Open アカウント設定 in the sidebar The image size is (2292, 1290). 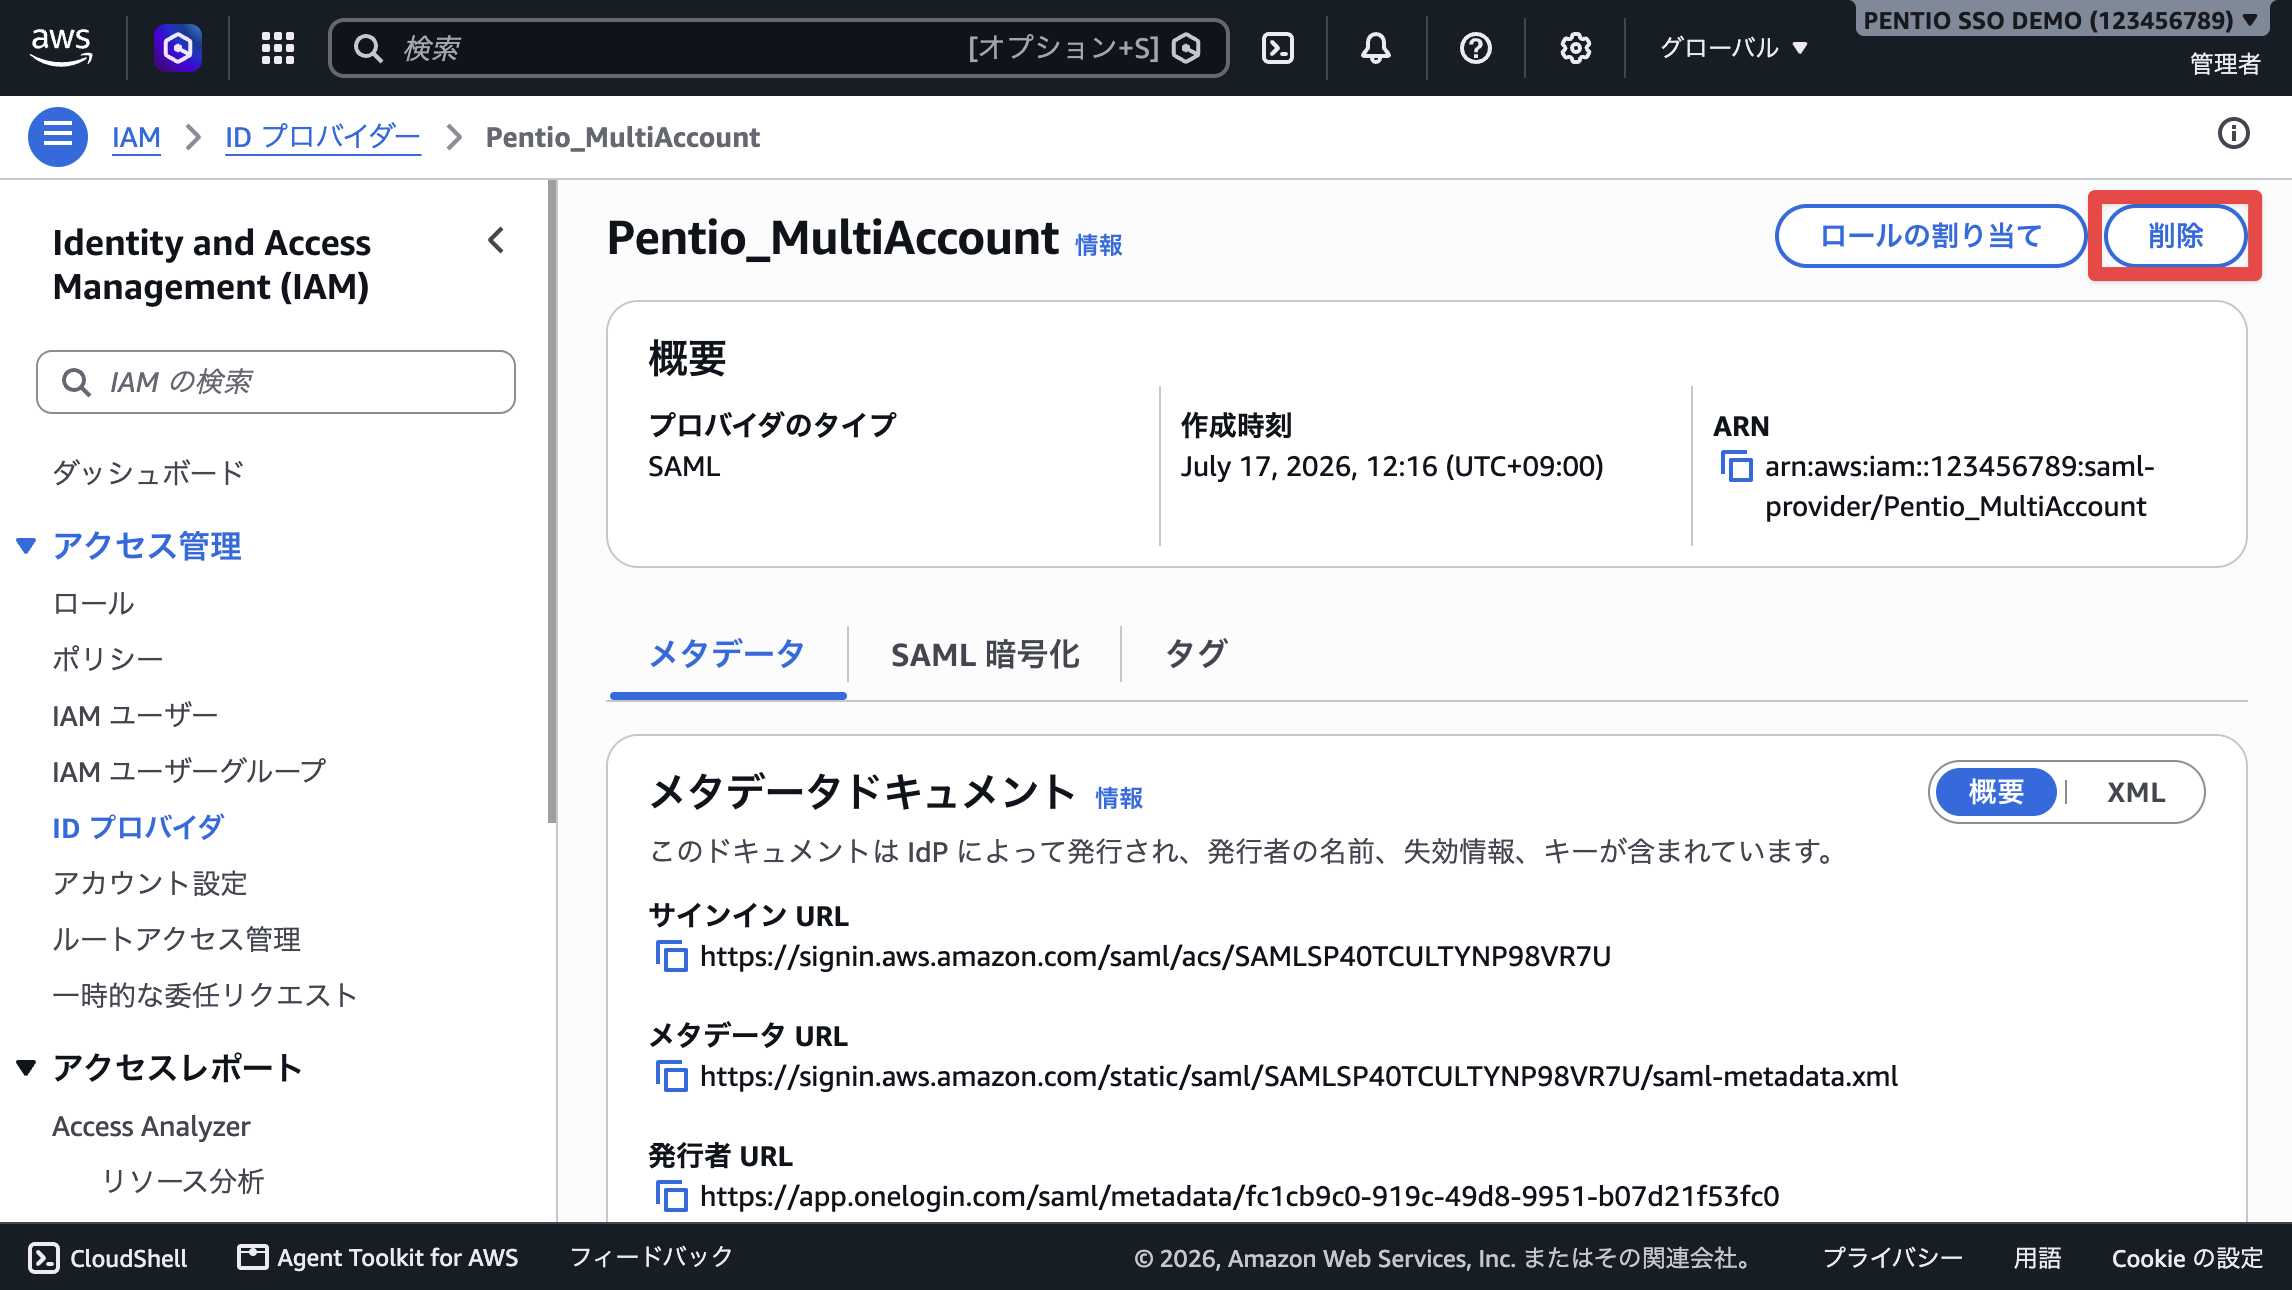150,883
